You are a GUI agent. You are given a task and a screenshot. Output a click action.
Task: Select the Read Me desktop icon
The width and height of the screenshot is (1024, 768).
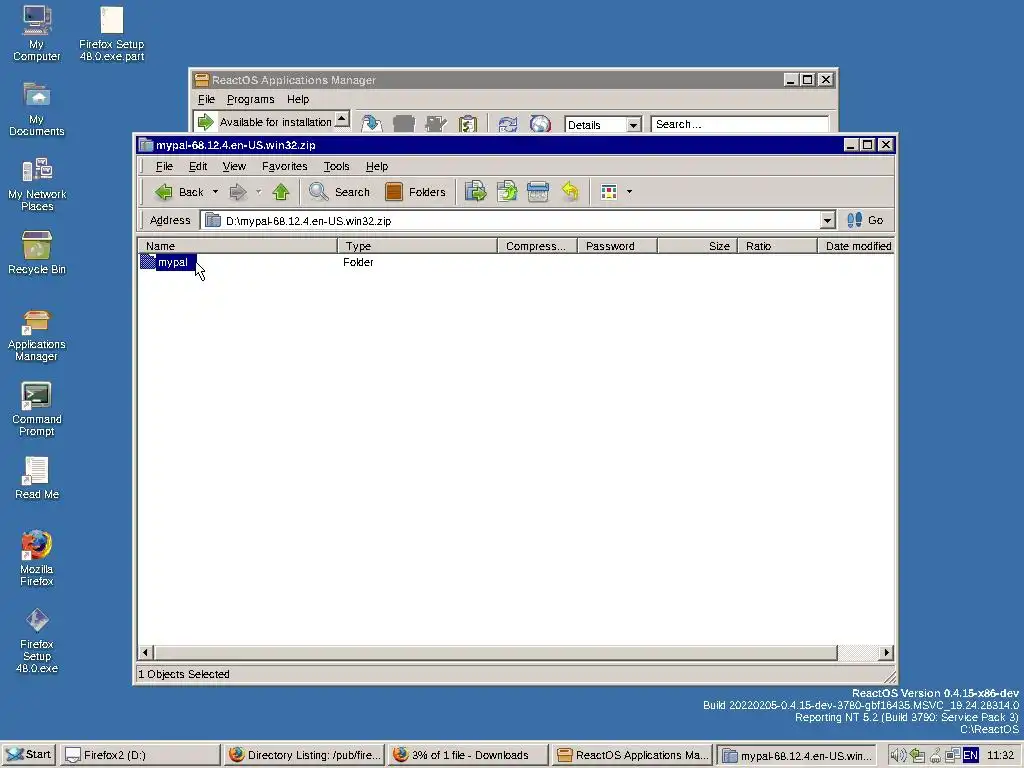37,478
